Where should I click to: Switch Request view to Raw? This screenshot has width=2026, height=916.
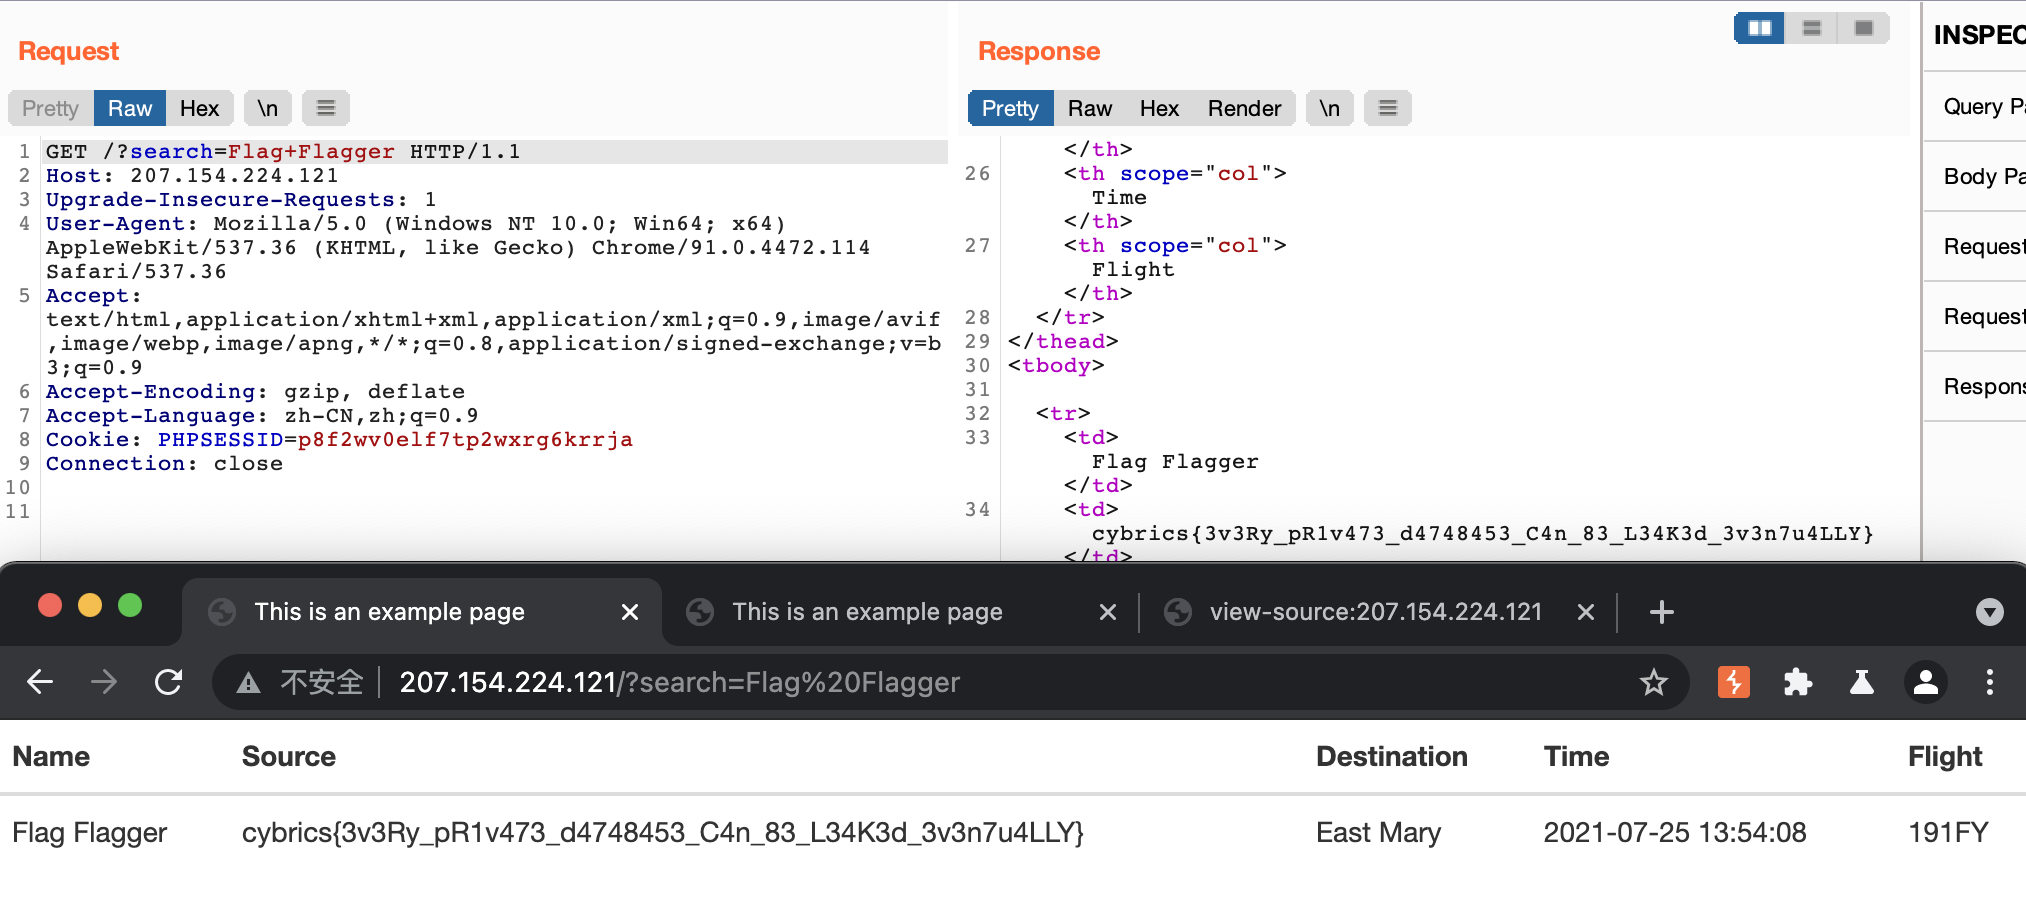pos(130,108)
